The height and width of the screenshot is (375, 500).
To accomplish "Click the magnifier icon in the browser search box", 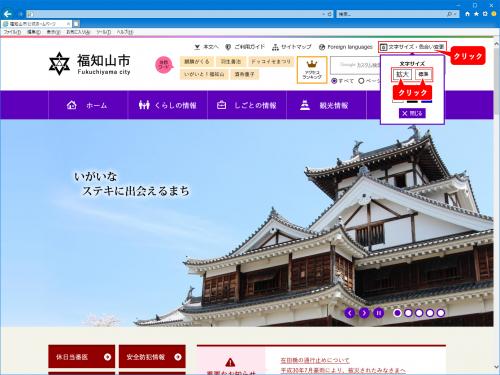I will (x=449, y=14).
